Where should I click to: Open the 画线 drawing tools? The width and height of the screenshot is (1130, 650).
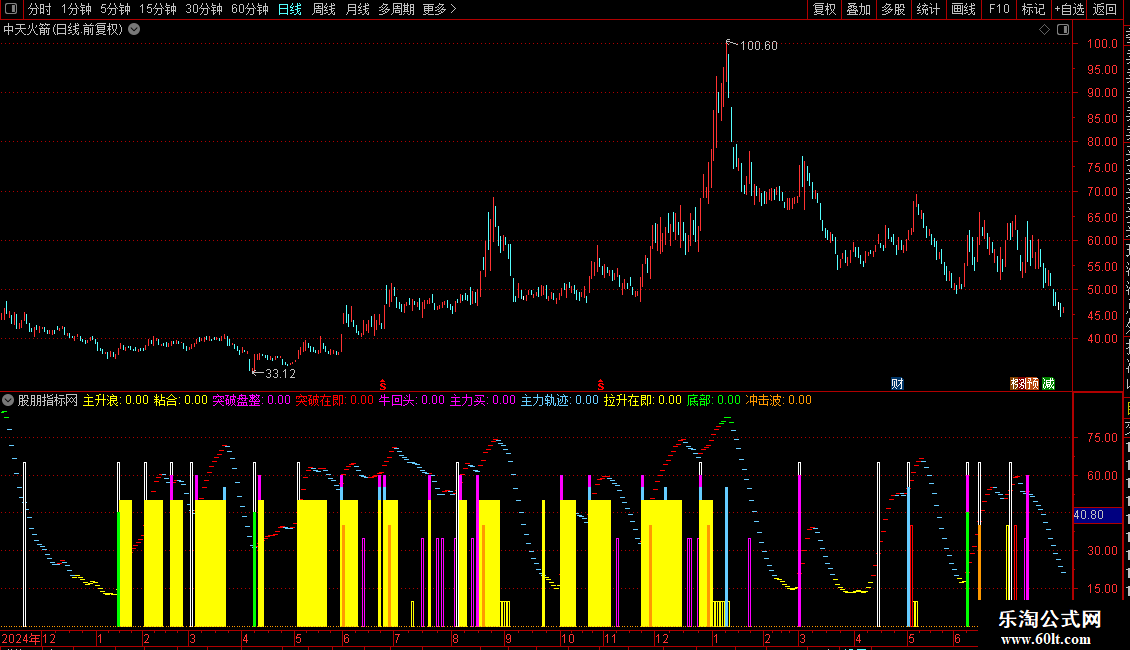coord(964,9)
